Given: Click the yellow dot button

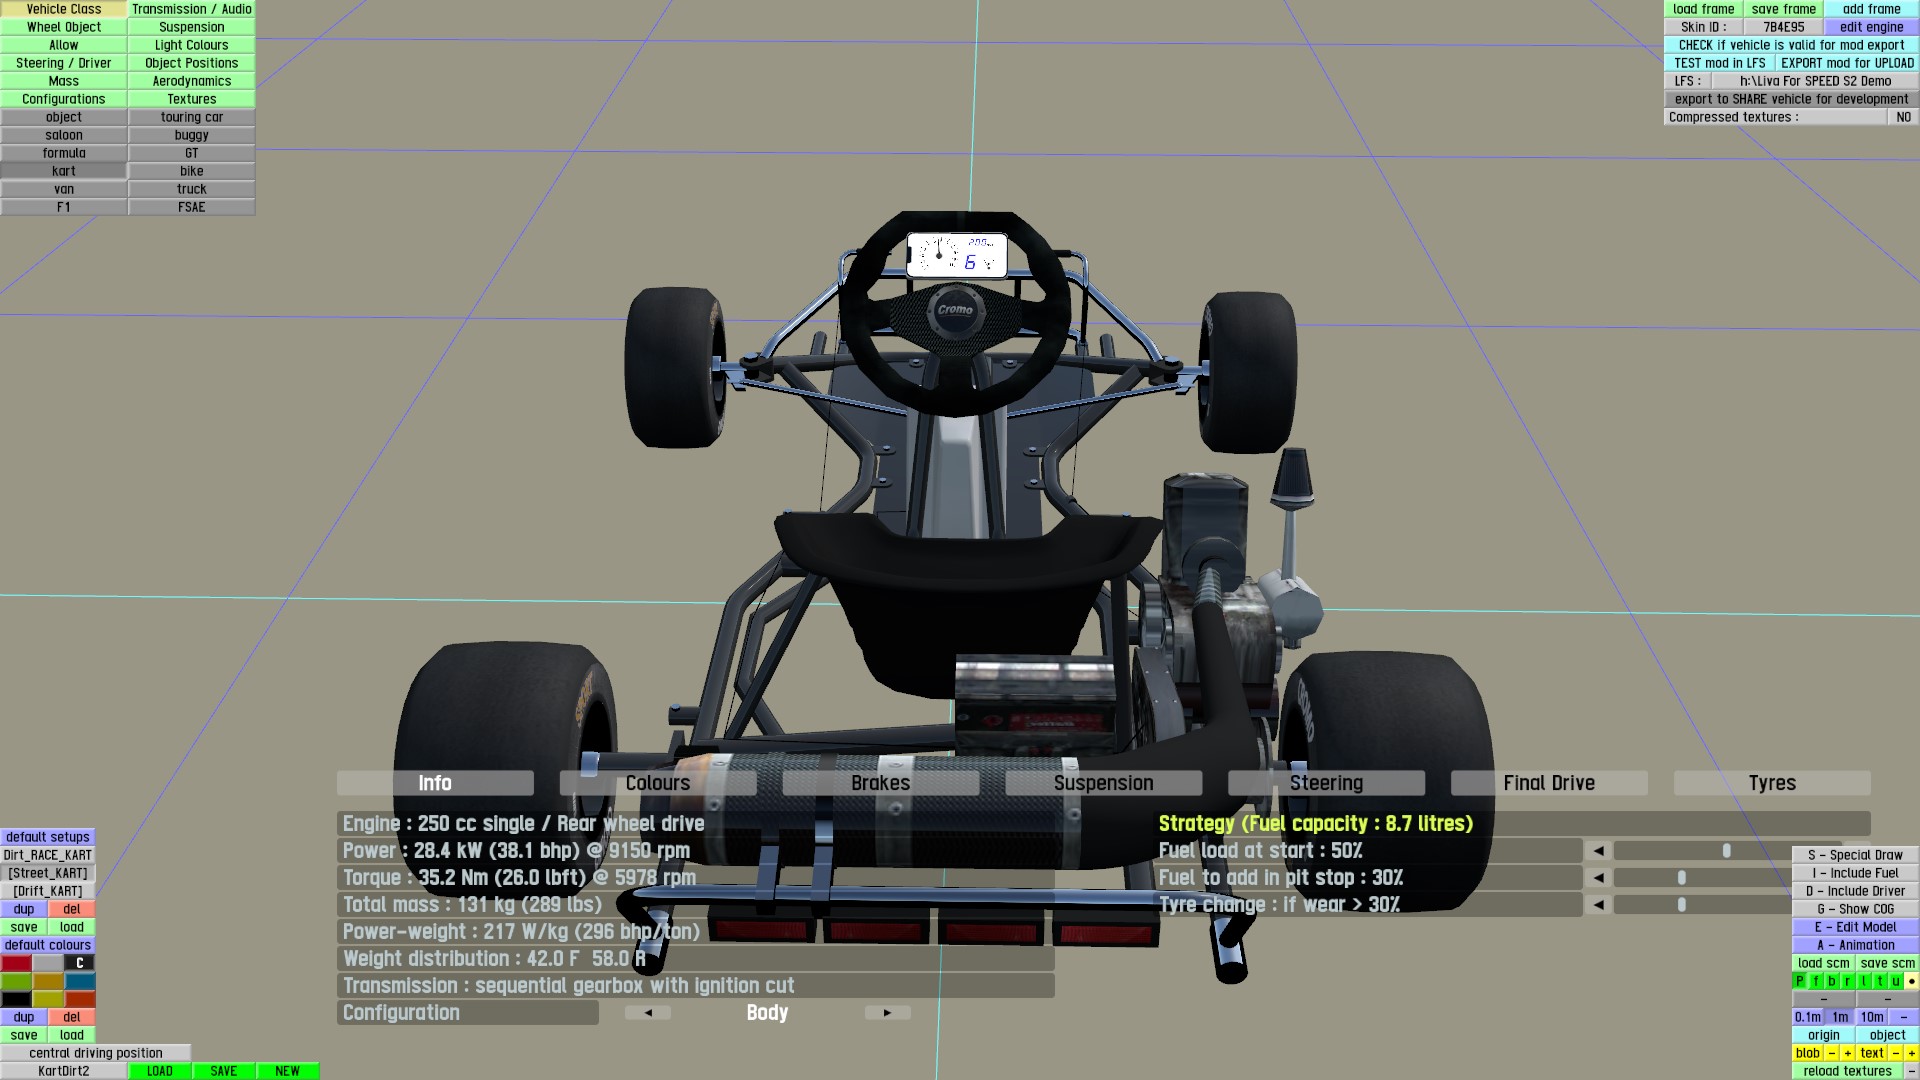Looking at the screenshot, I should coord(1911,981).
